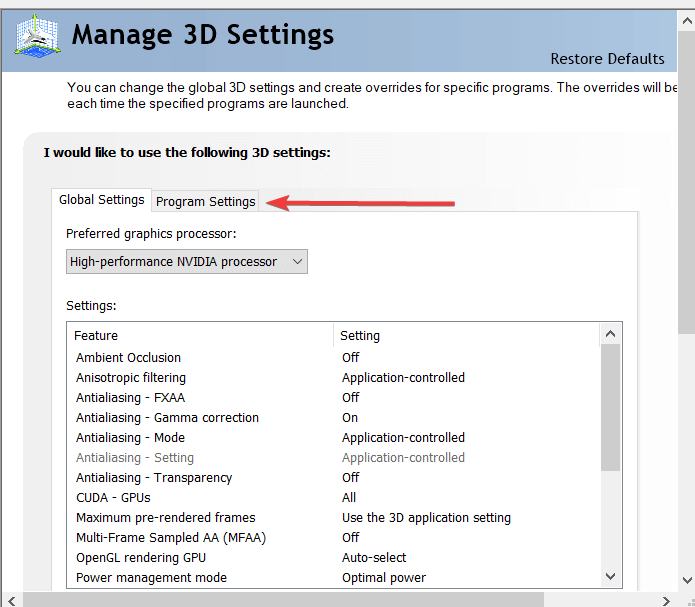
Task: Select the Anisotropic filtering row
Action: 333,377
